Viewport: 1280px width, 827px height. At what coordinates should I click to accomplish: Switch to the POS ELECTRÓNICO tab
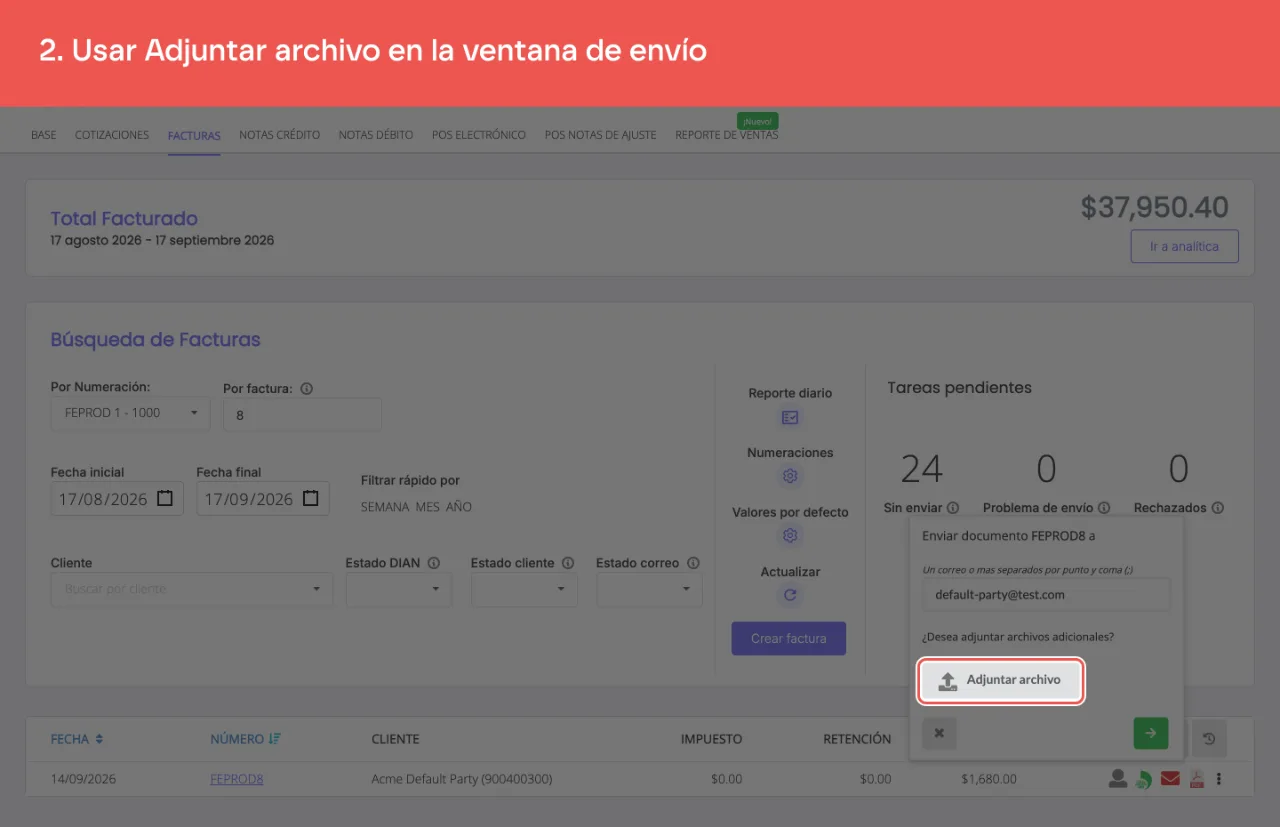[479, 135]
